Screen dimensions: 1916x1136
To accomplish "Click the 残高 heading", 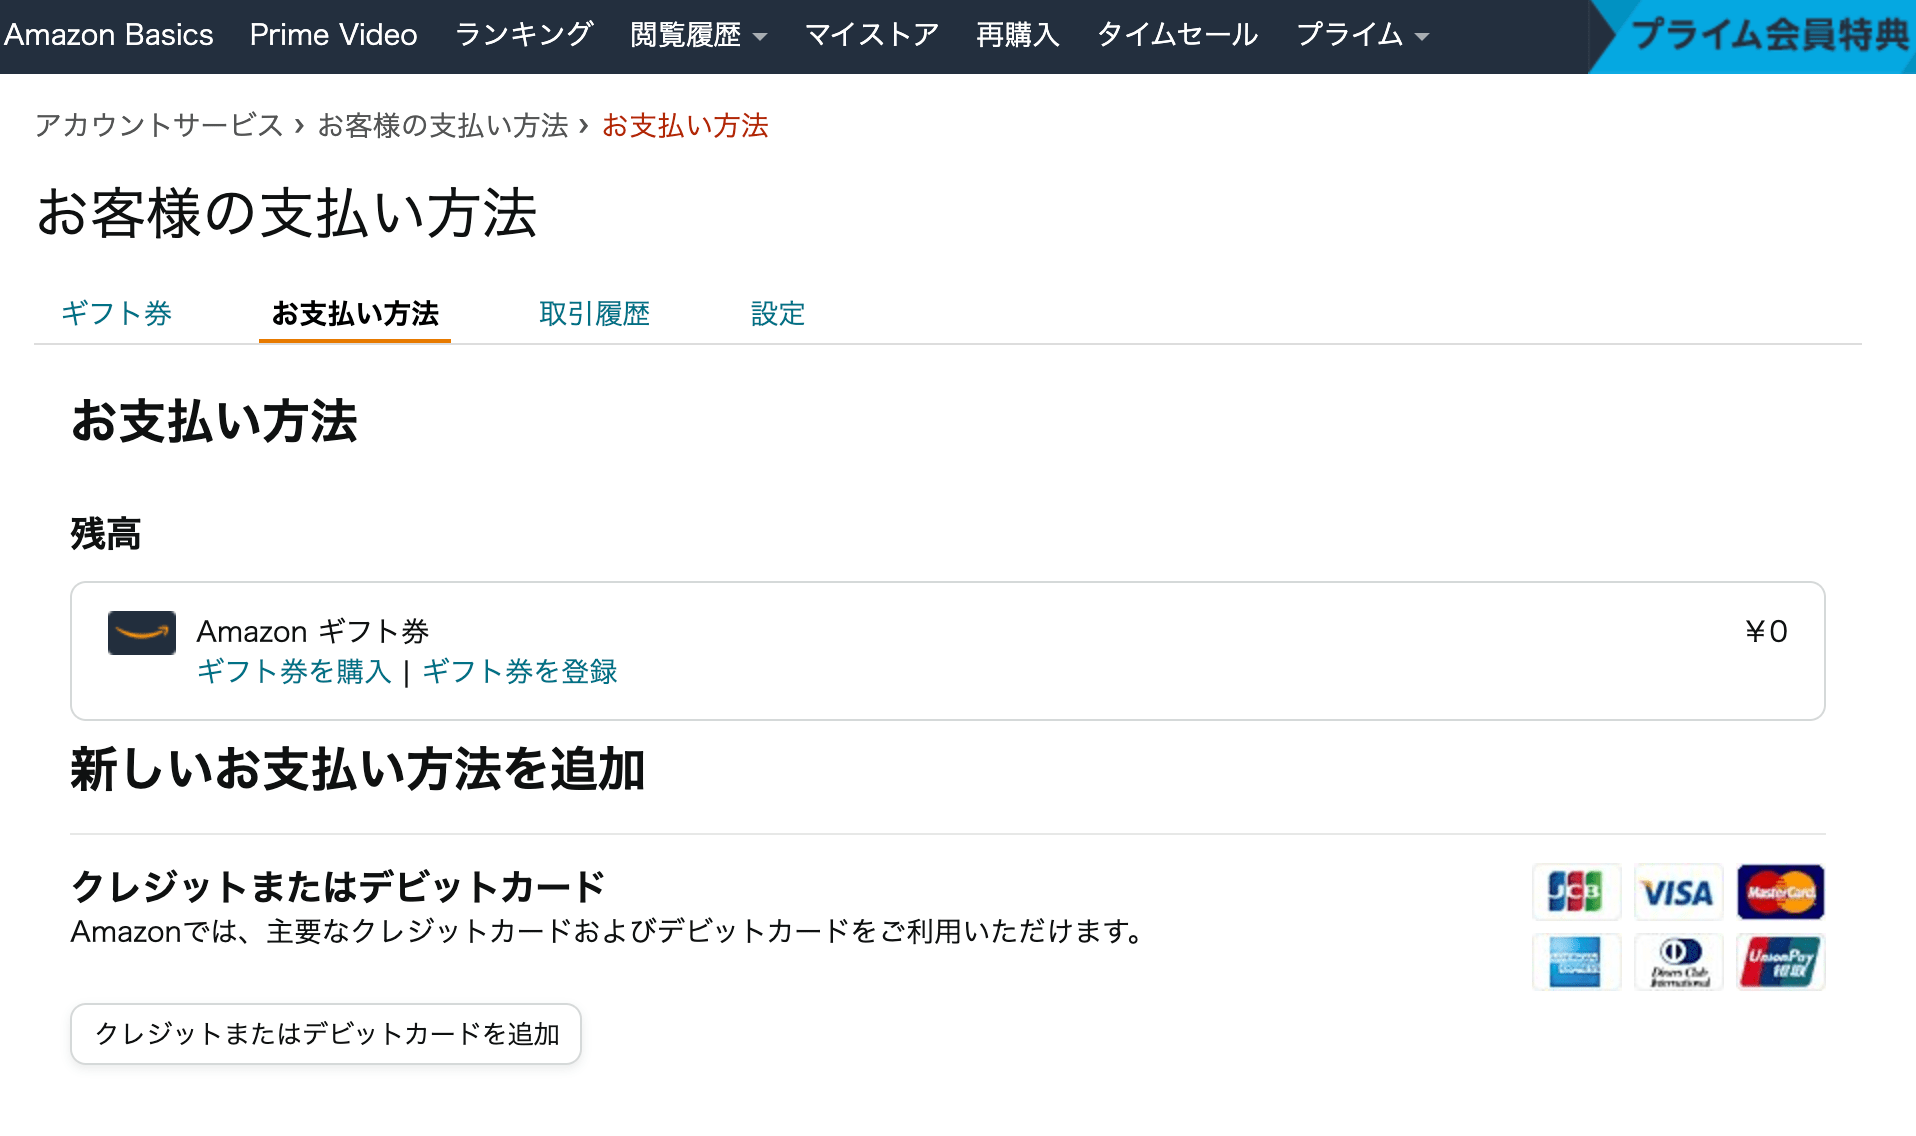I will 106,534.
